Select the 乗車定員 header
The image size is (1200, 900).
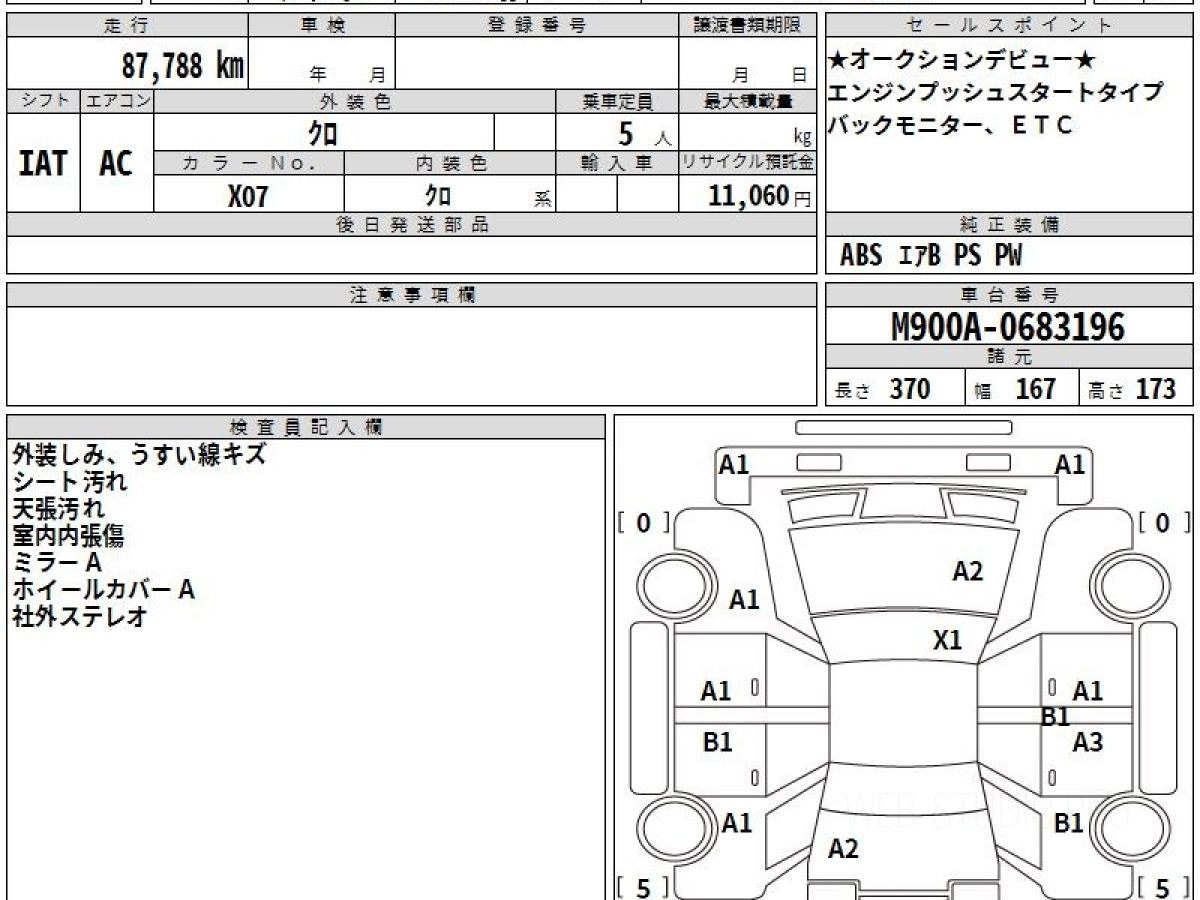617,101
